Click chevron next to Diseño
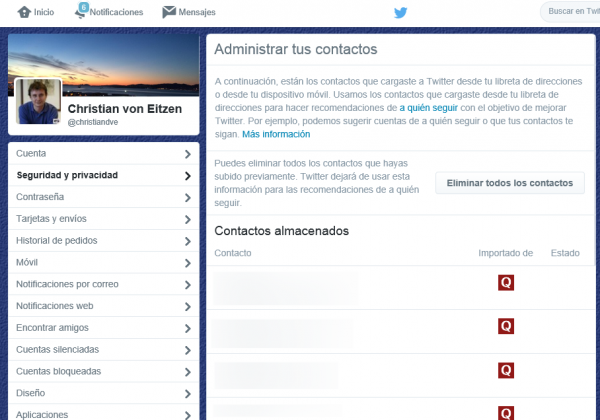 (188, 394)
